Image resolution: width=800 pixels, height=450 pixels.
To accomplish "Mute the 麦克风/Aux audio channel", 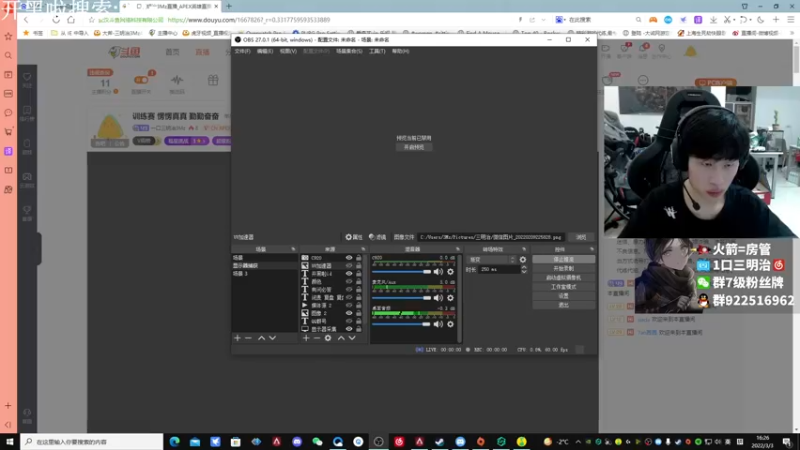I will click(438, 298).
